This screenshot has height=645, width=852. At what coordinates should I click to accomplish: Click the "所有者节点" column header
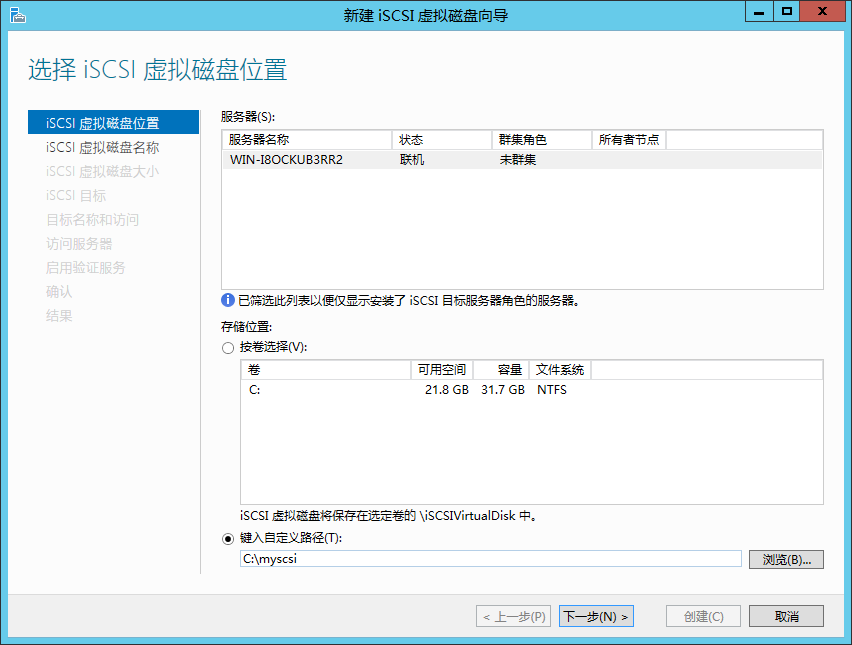(629, 140)
